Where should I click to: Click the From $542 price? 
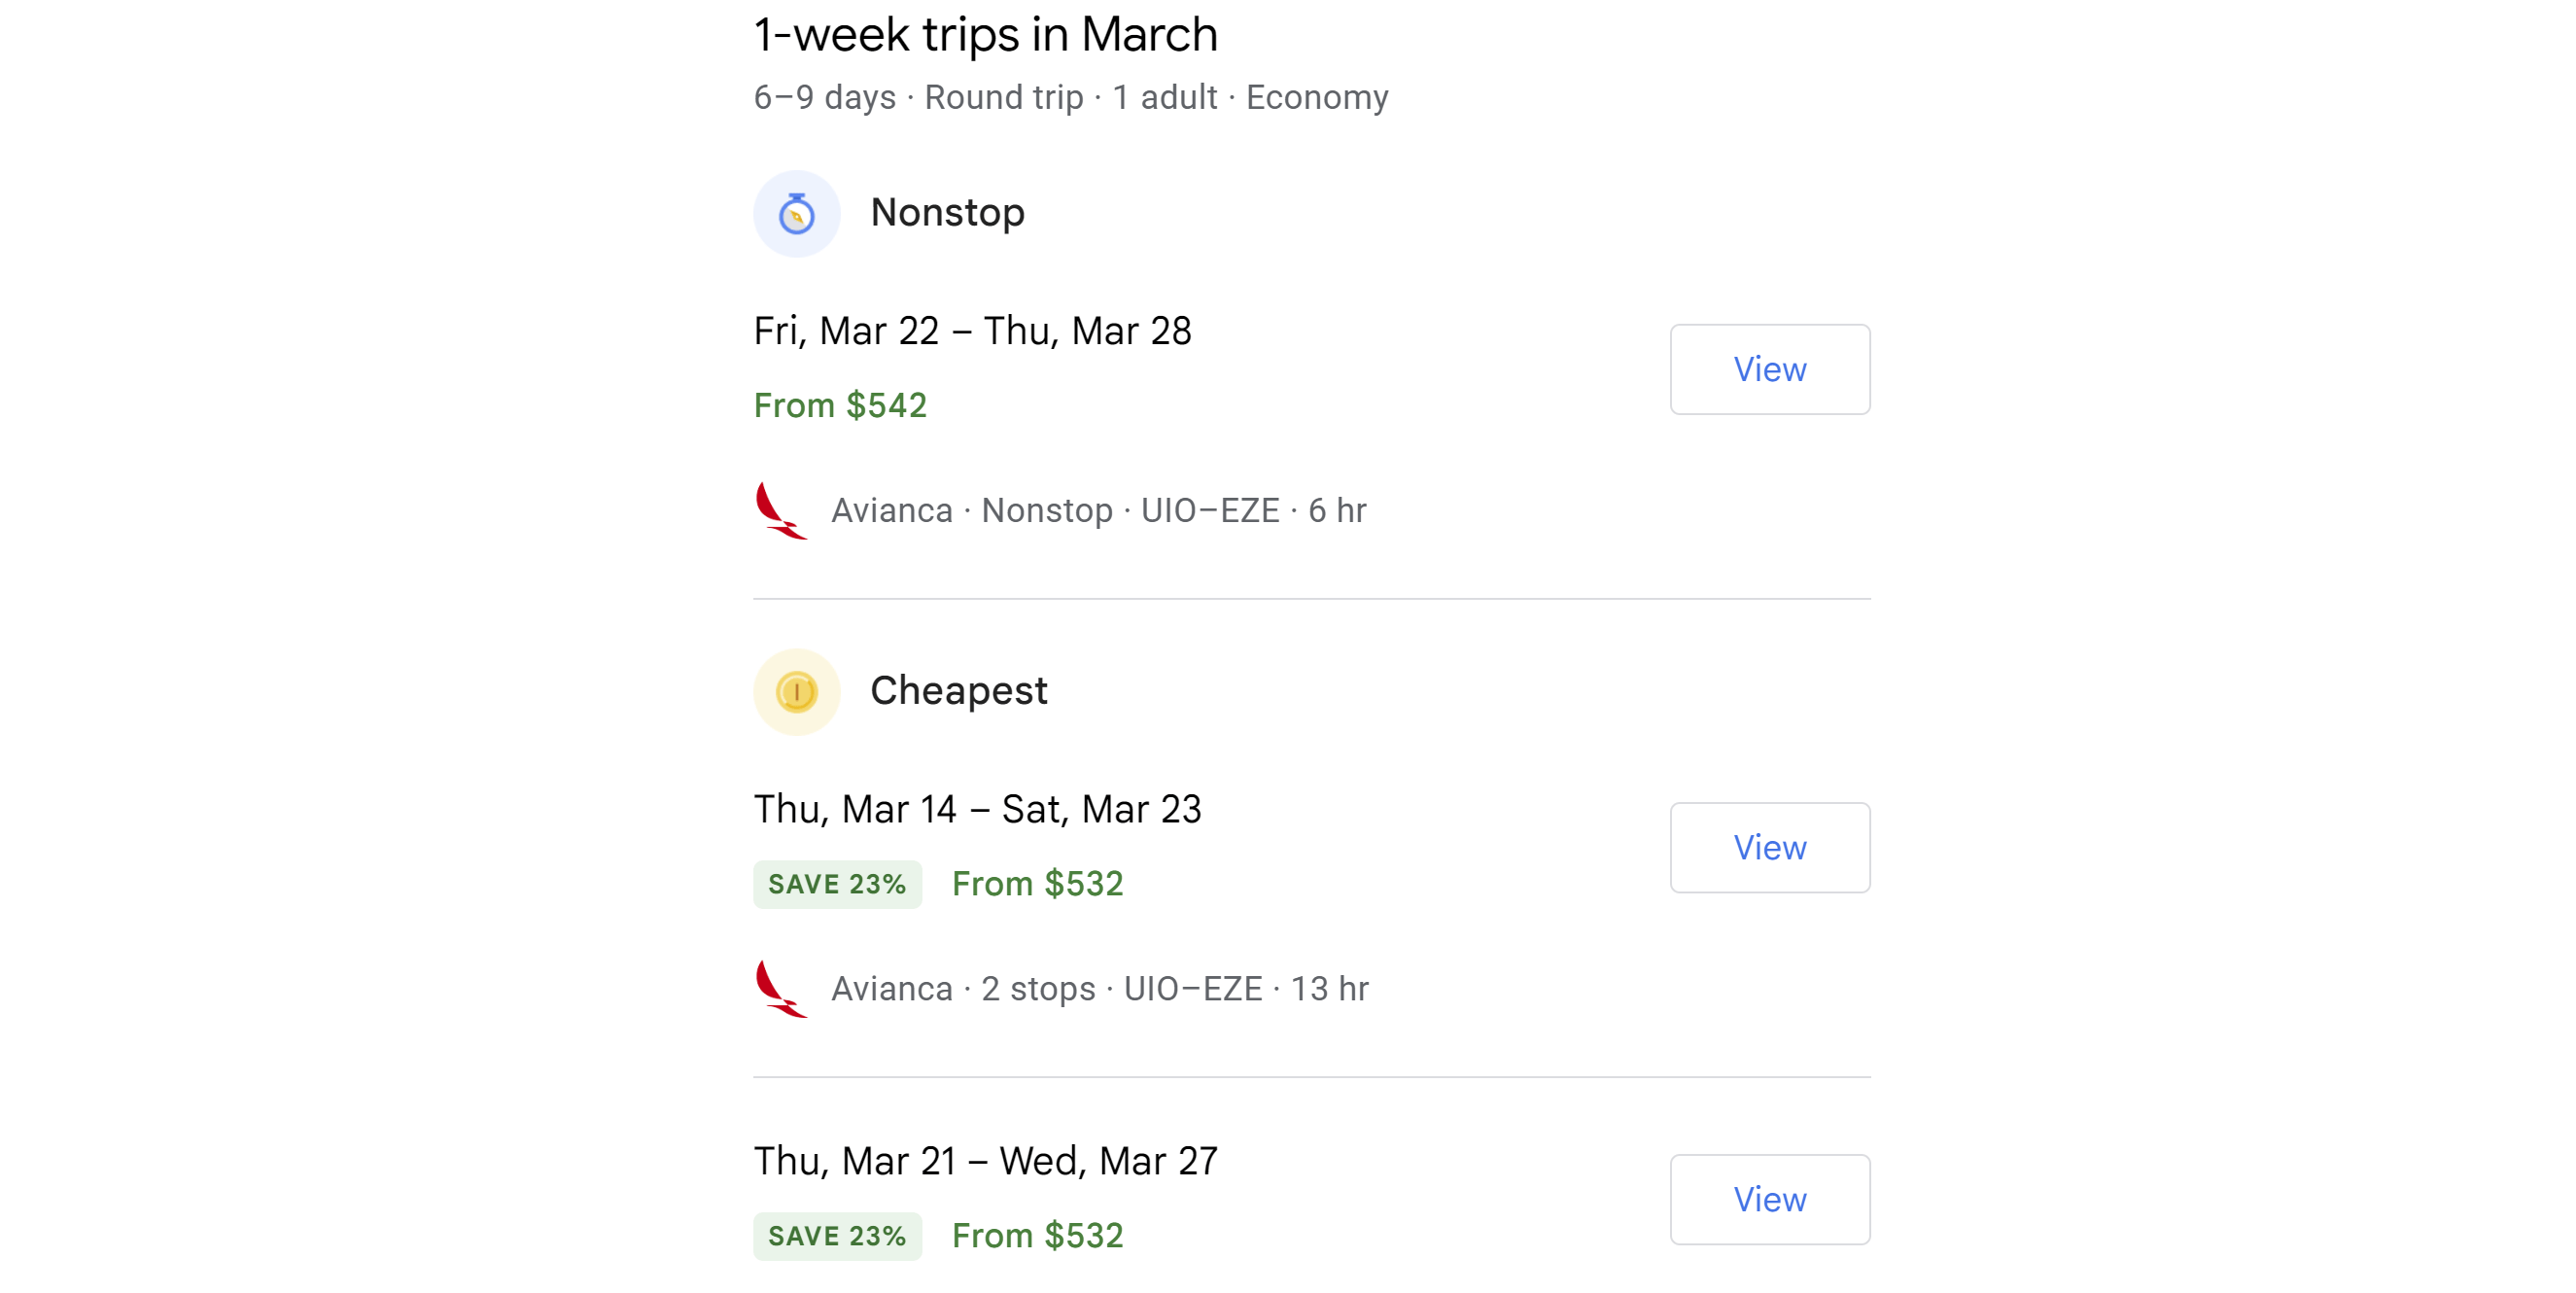coord(840,405)
